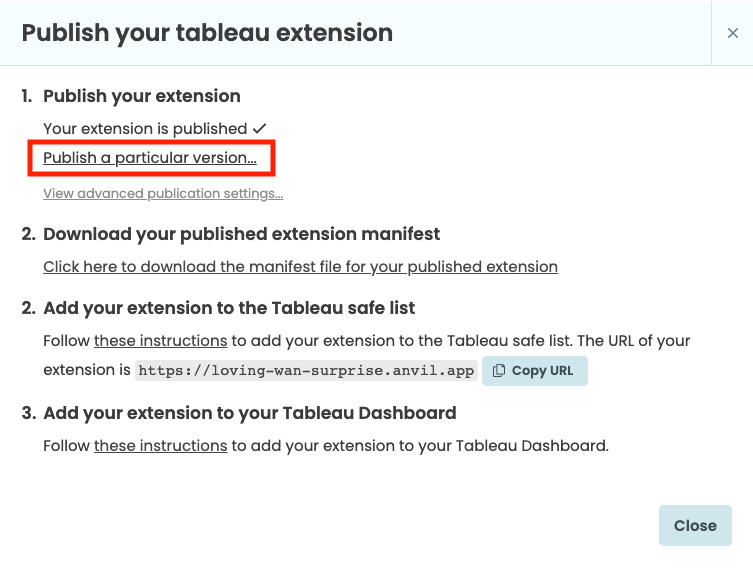Screen dimensions: 753x568
Task: Select 'Download your published extension manifest' heading
Action: coord(242,234)
